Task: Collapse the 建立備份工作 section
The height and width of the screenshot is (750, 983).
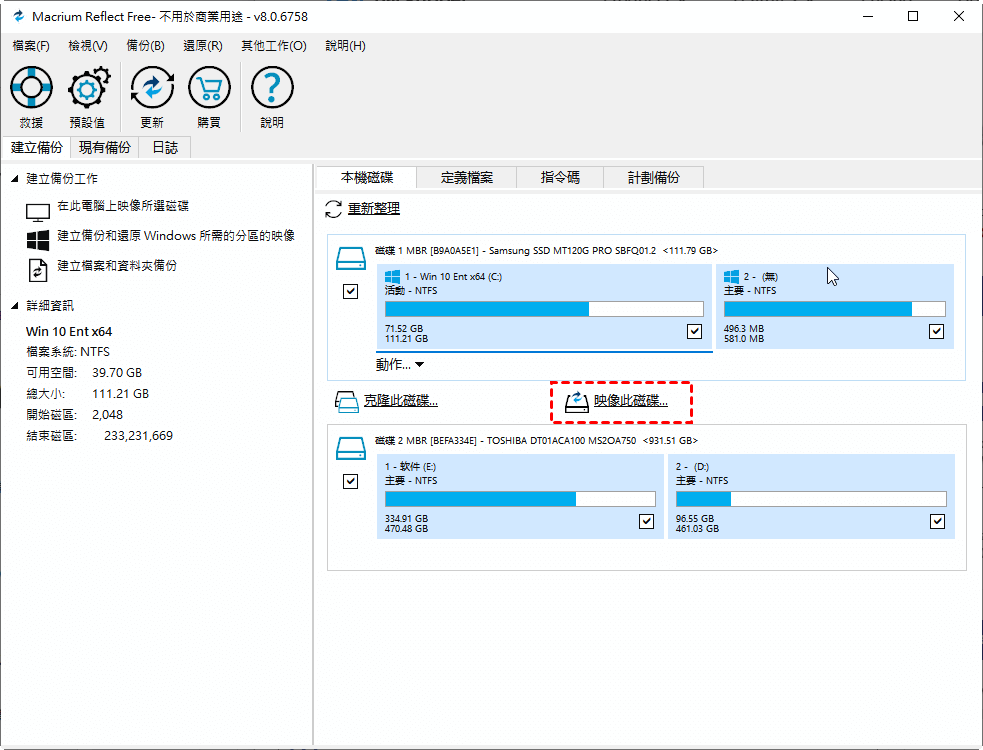Action: click(x=15, y=179)
